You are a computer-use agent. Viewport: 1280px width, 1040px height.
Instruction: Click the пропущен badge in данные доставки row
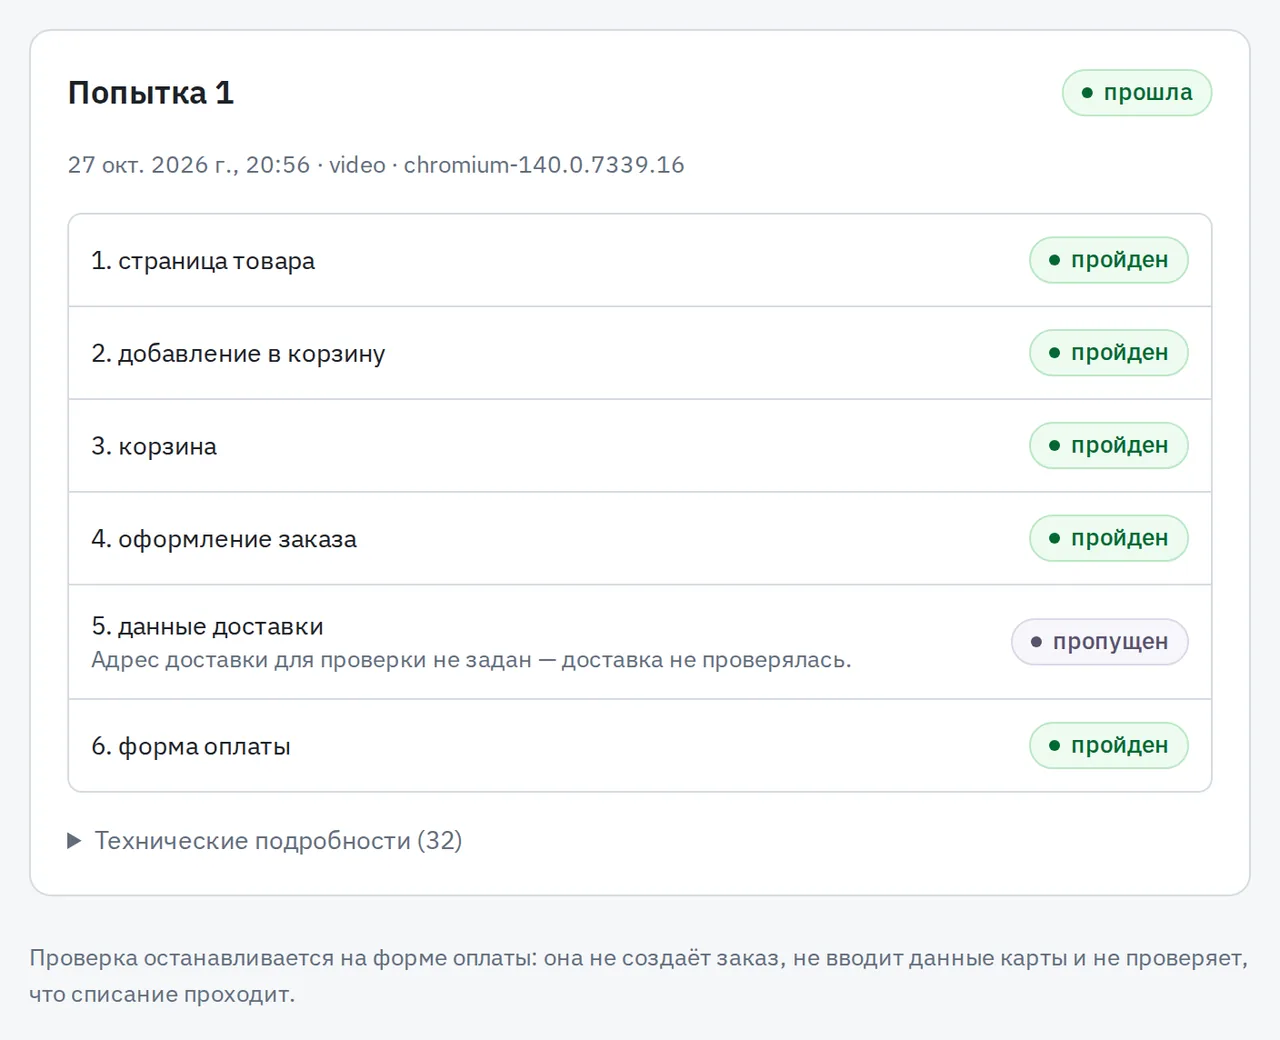[x=1100, y=642]
